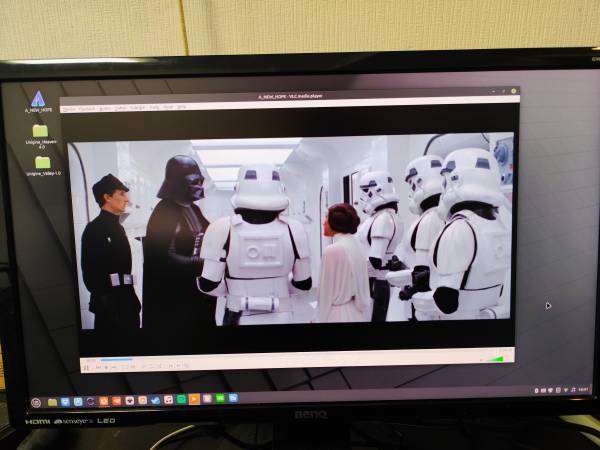Open the Tools menu in VLC
This screenshot has width=600, height=450.
[x=154, y=108]
